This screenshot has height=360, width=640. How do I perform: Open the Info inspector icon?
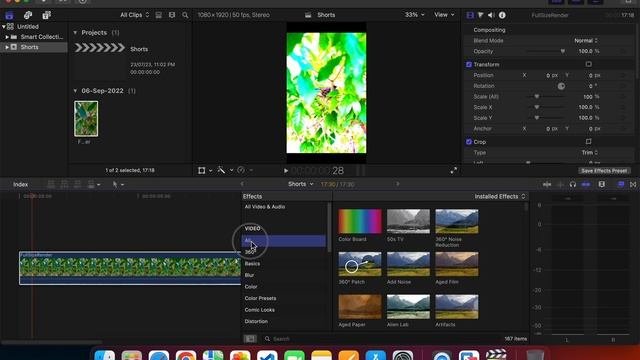point(502,15)
